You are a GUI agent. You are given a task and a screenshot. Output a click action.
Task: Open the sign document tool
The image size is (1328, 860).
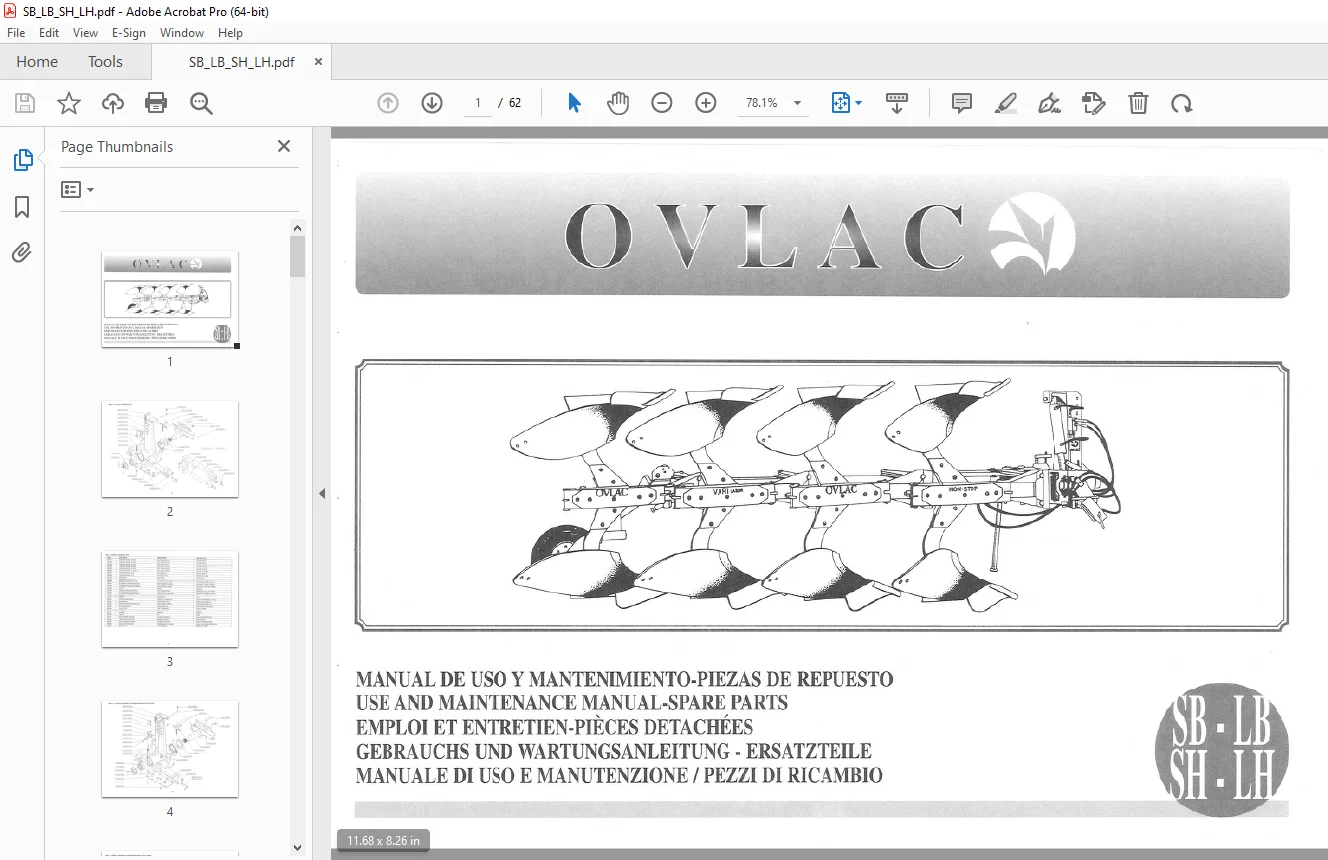point(1050,103)
